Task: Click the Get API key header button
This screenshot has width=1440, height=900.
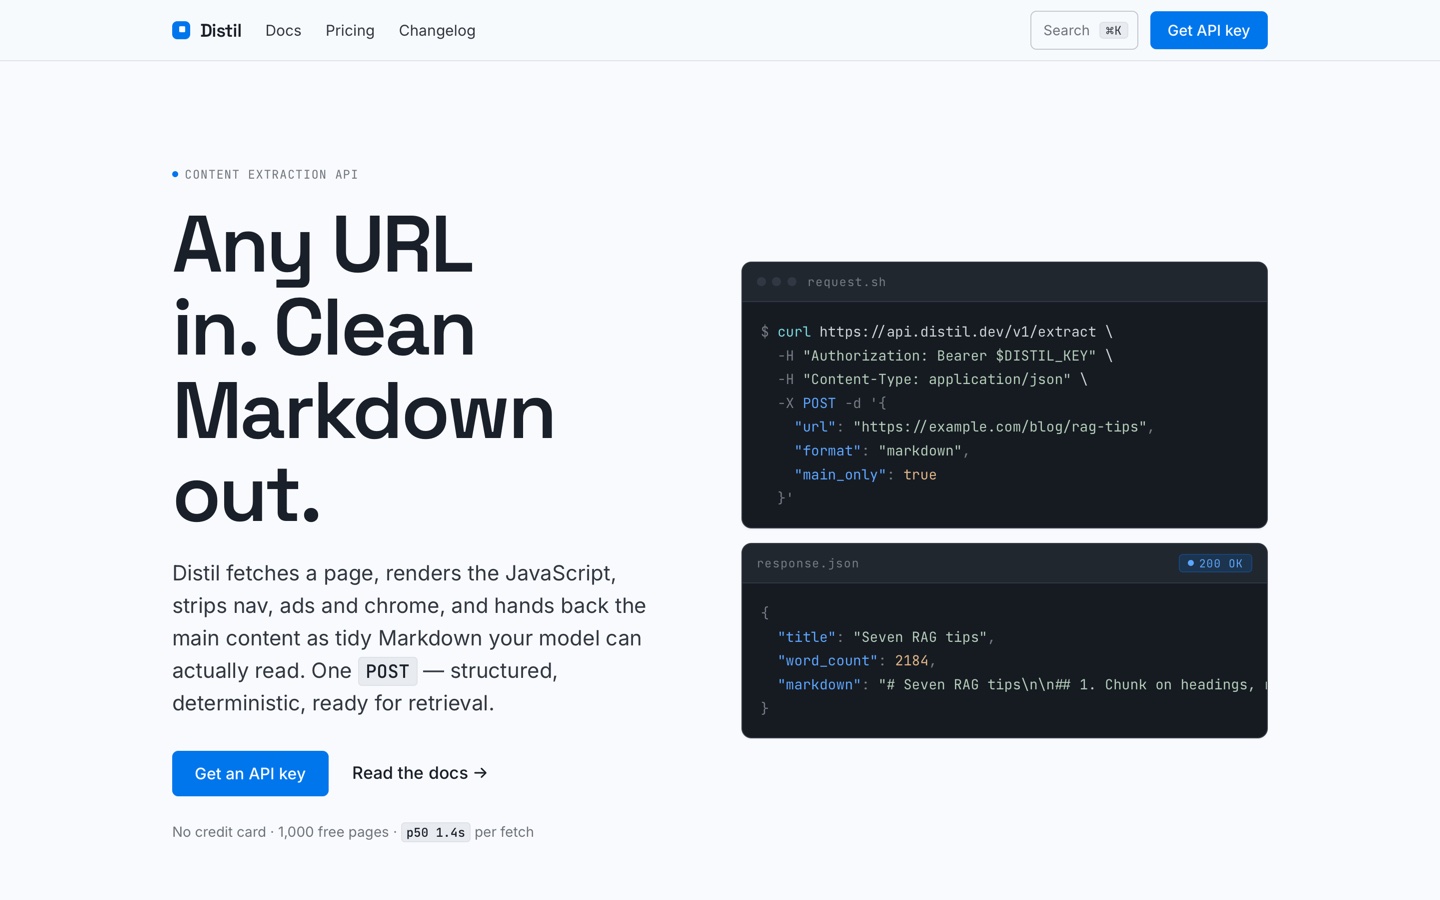Action: coord(1208,30)
